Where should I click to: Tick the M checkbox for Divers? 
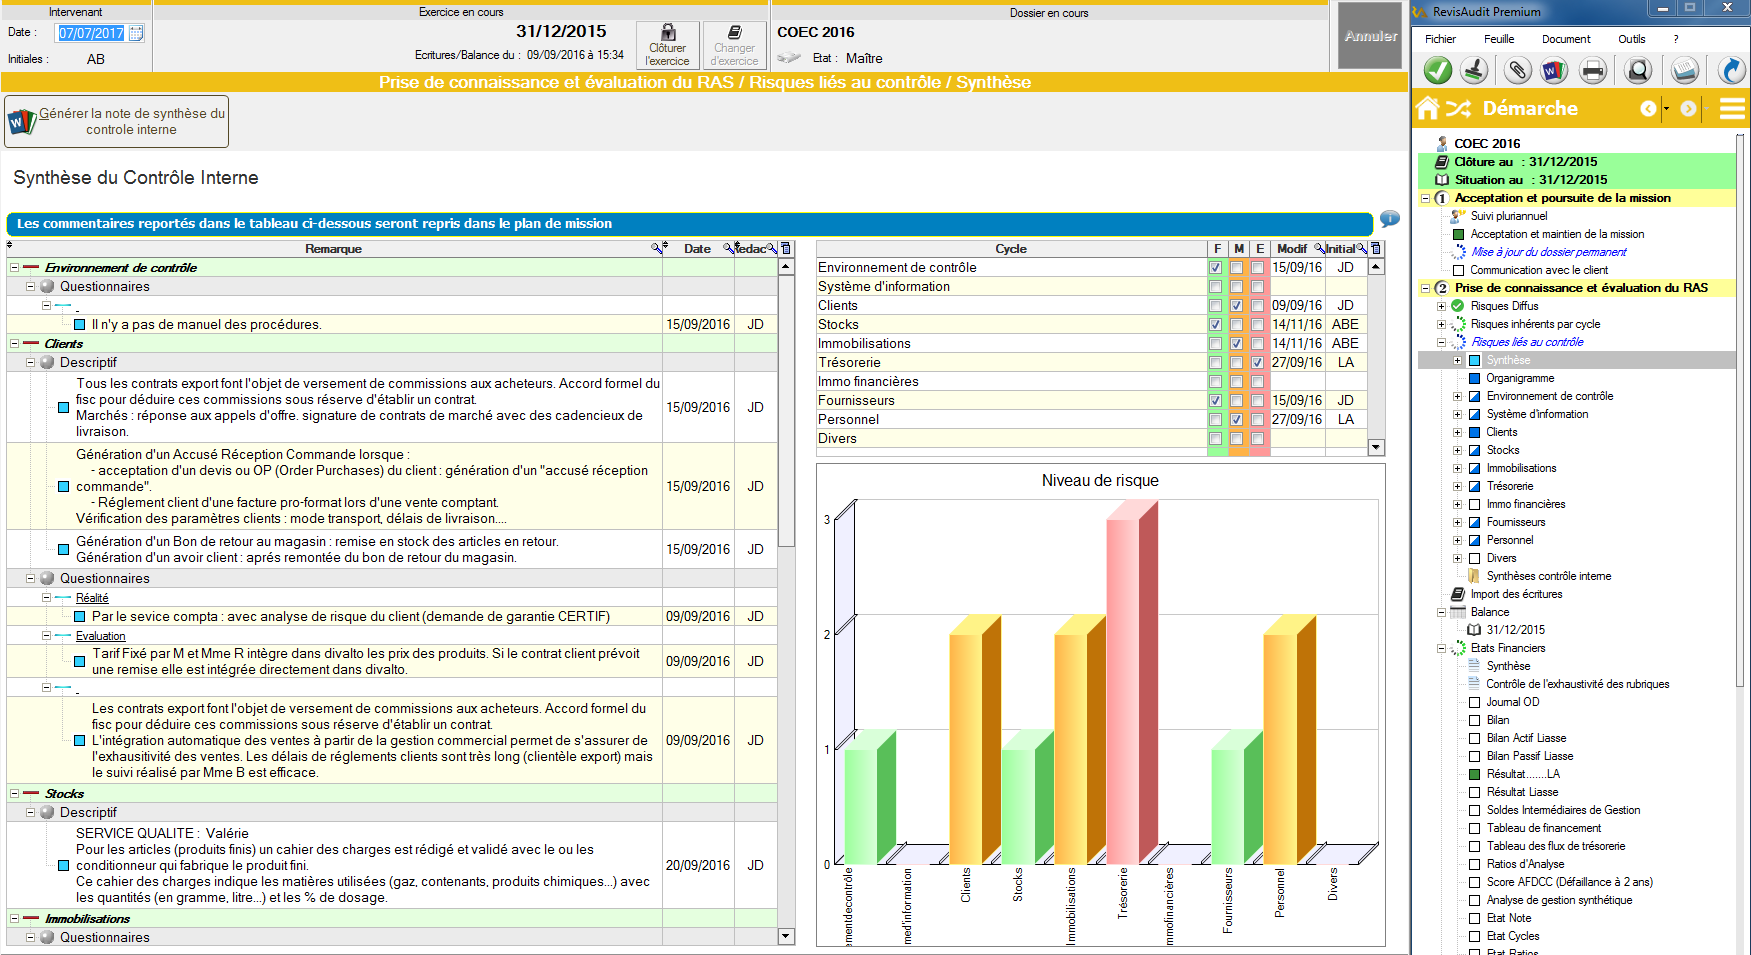coord(1236,439)
